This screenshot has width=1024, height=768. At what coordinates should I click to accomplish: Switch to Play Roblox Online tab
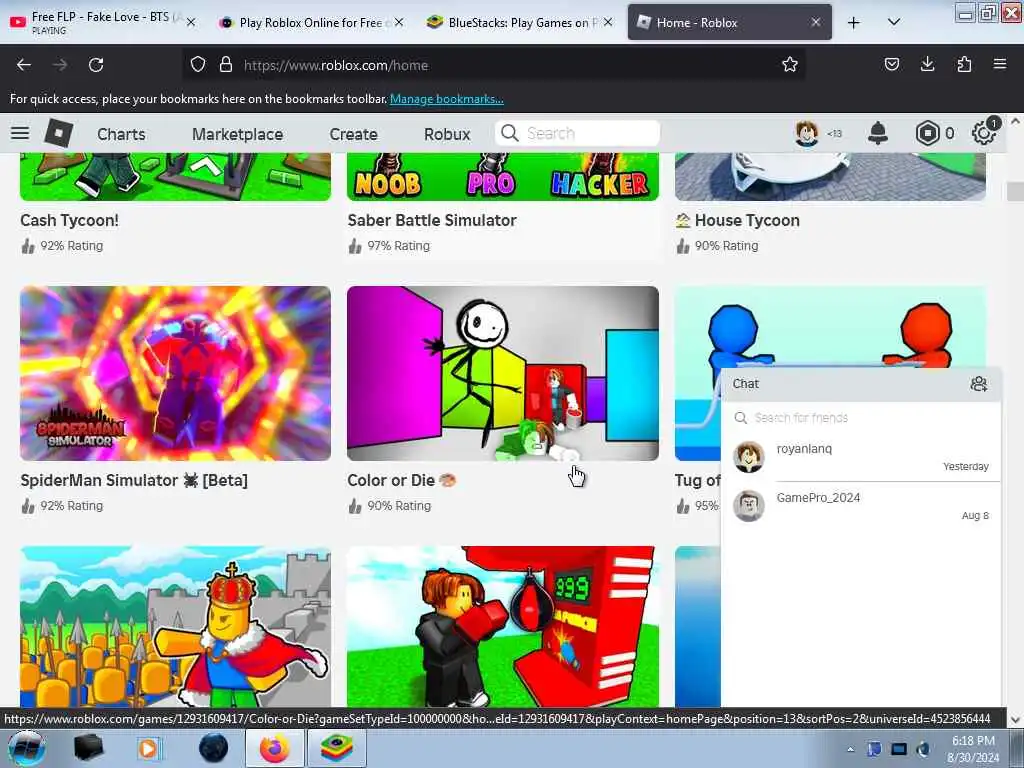pos(311,22)
